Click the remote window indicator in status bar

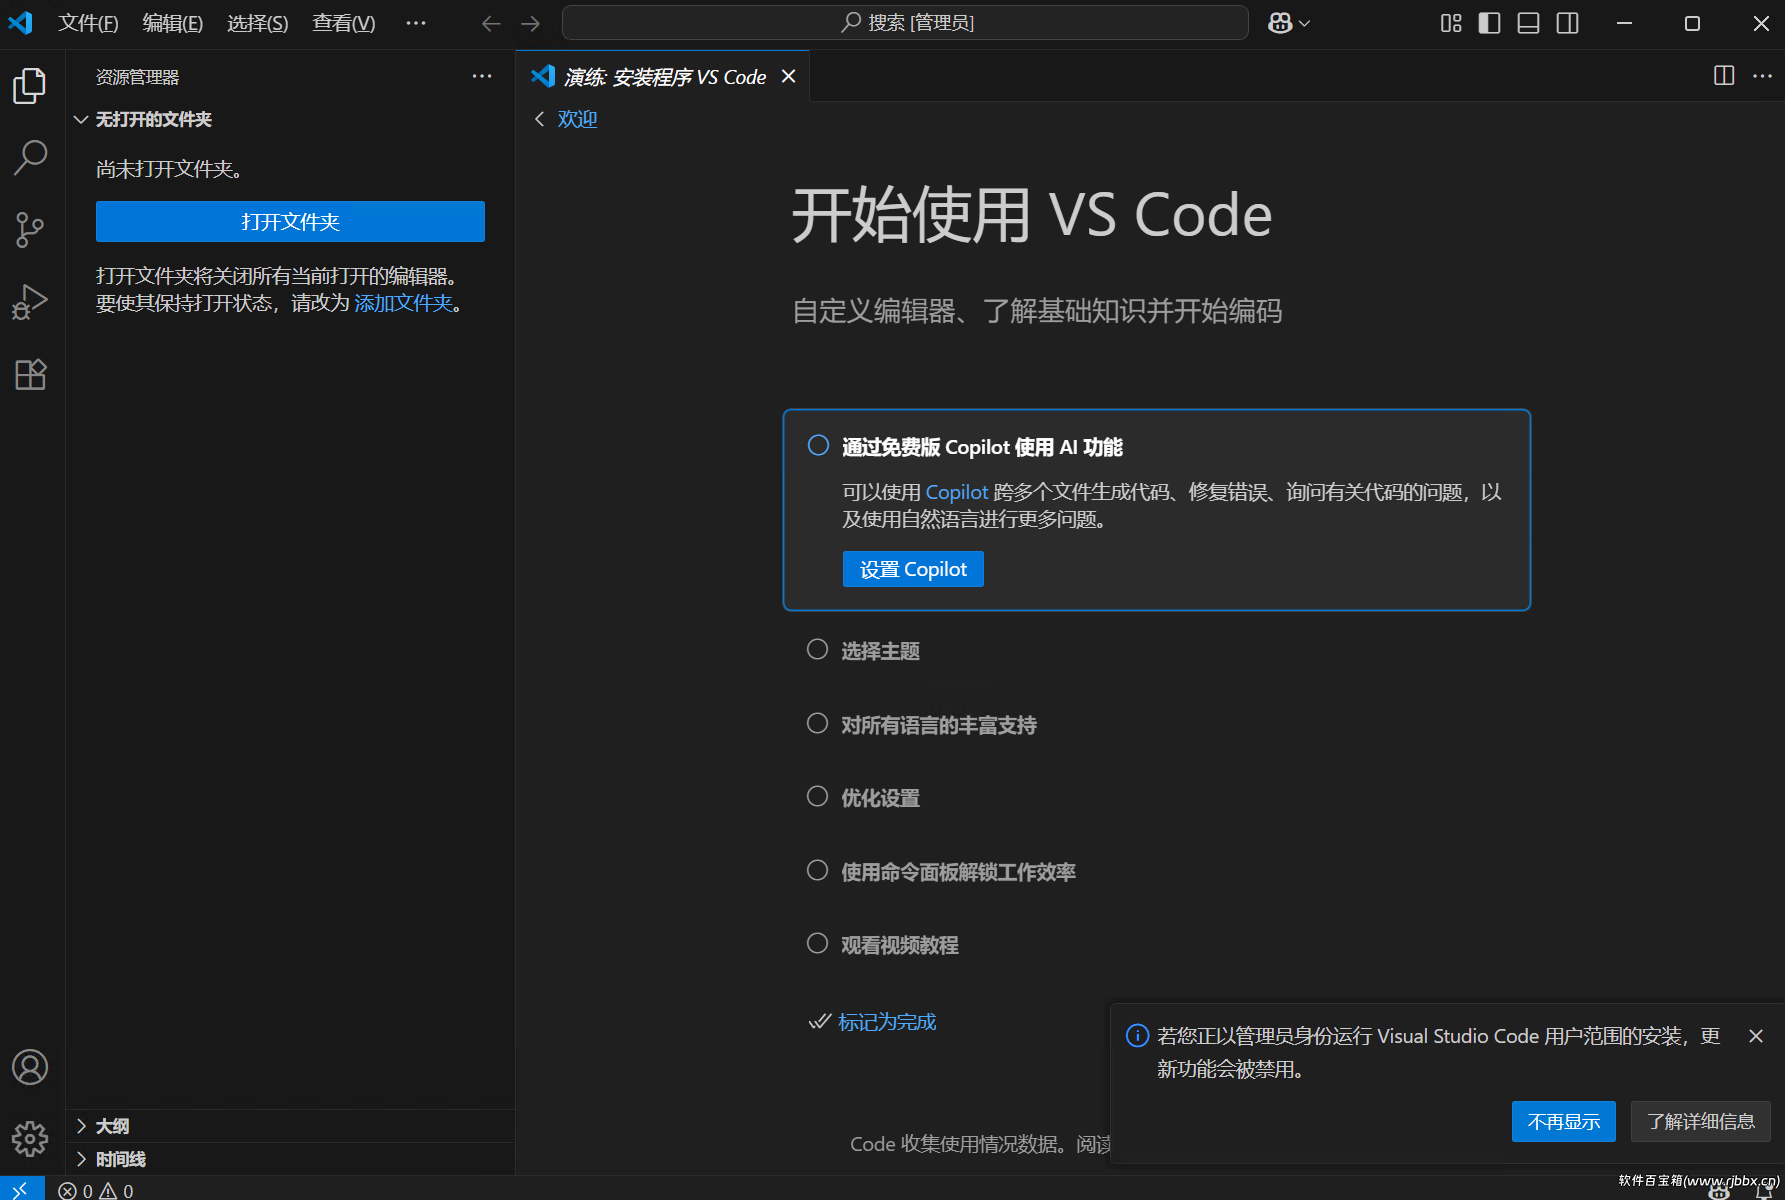click(x=21, y=1189)
